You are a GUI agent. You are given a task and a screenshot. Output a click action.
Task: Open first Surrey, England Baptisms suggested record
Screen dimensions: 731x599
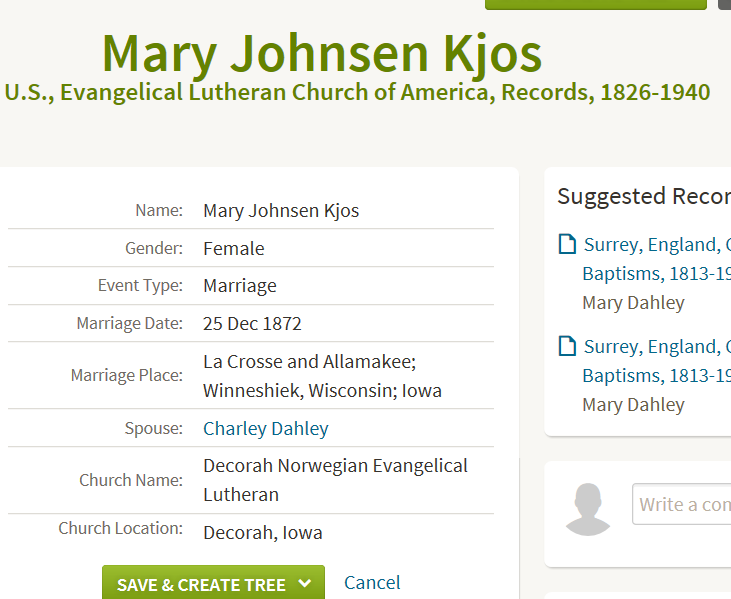(657, 259)
